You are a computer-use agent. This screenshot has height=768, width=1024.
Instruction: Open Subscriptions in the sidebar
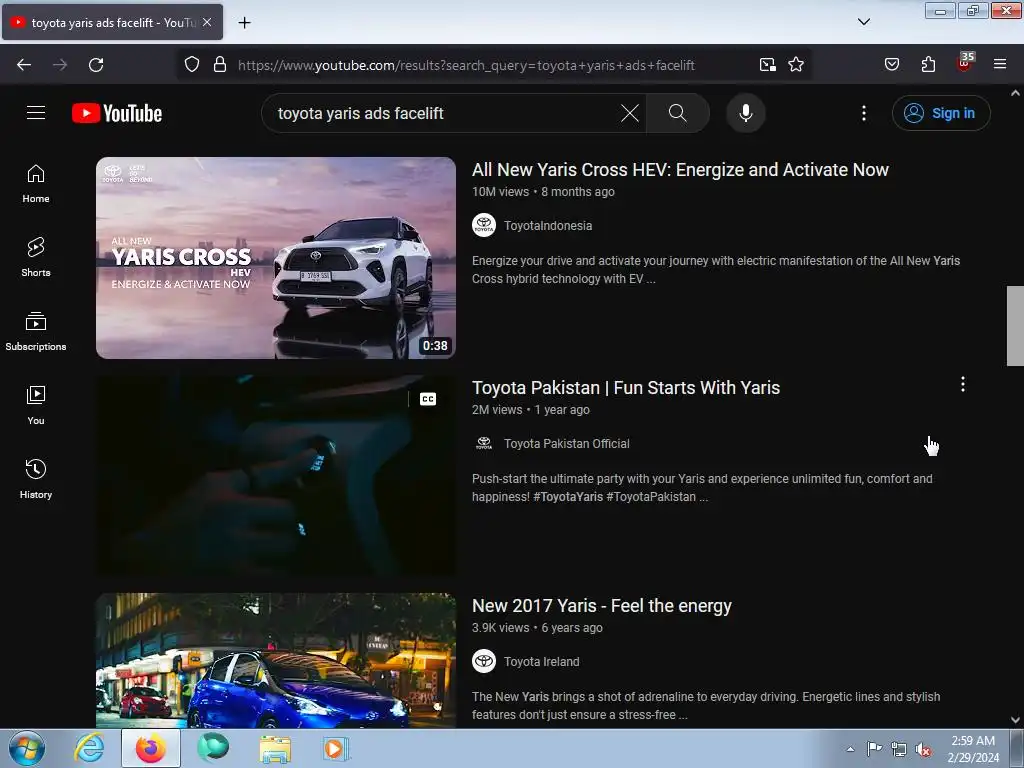(36, 331)
